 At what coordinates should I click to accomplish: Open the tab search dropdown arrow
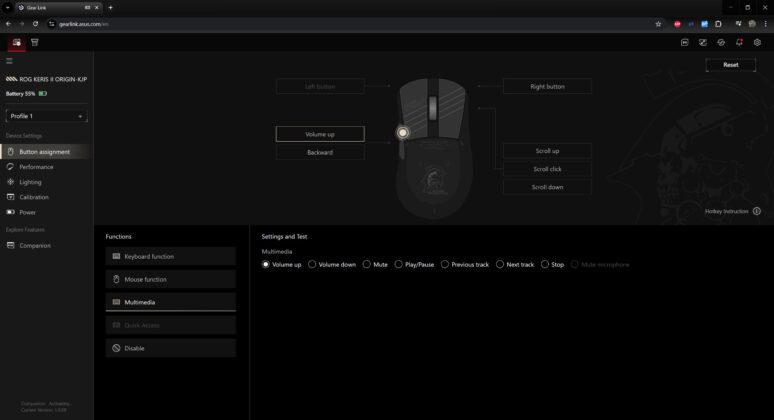coord(8,7)
